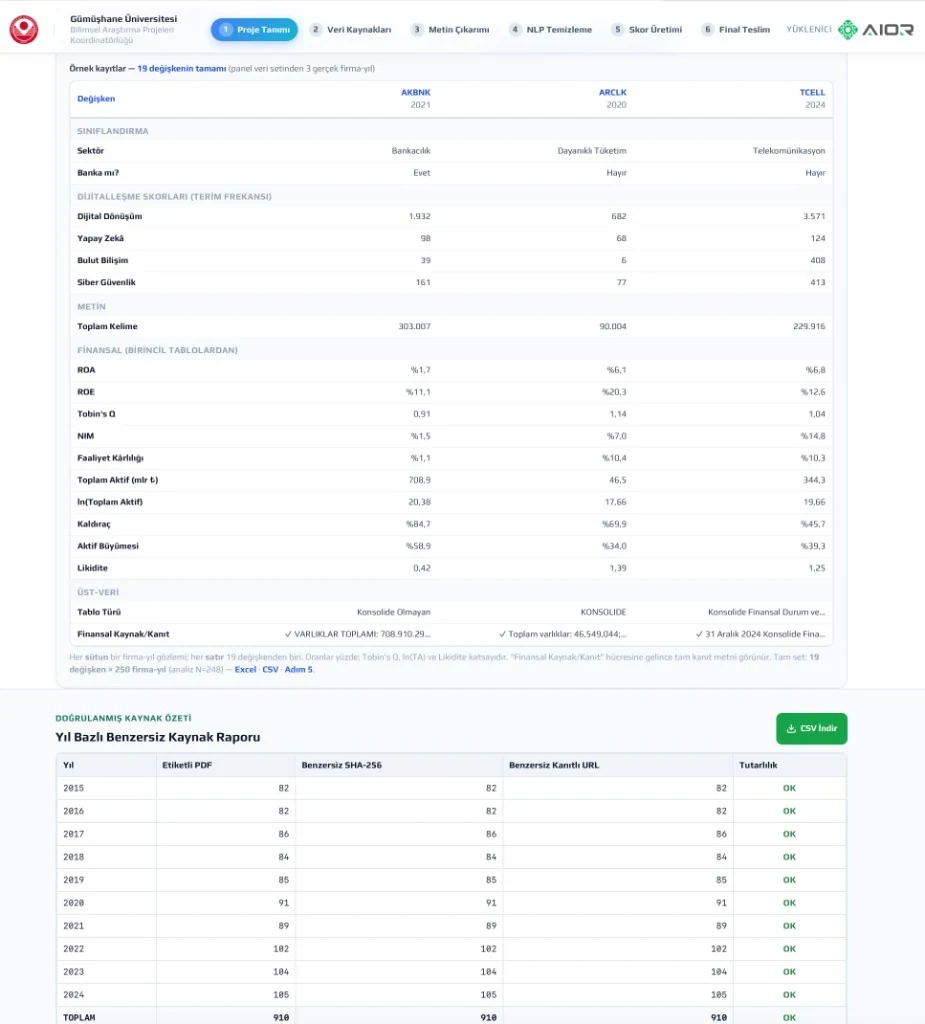The image size is (925, 1024).
Task: Click the Kaldıraç value %69,9
Action: (x=614, y=524)
